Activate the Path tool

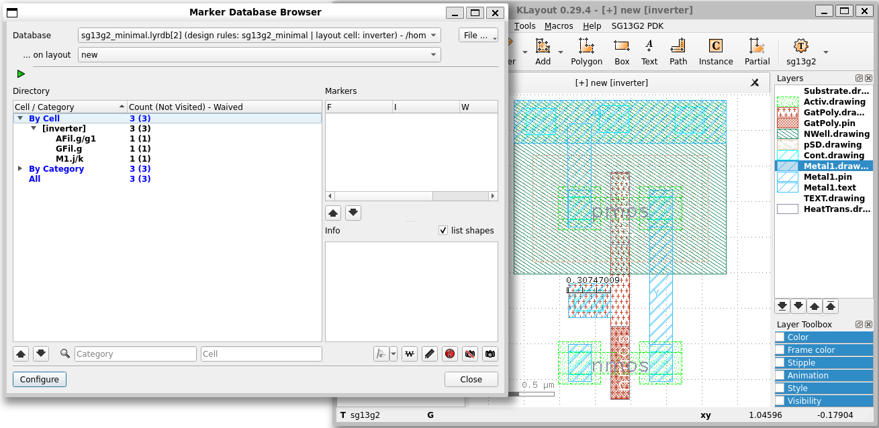(x=678, y=51)
